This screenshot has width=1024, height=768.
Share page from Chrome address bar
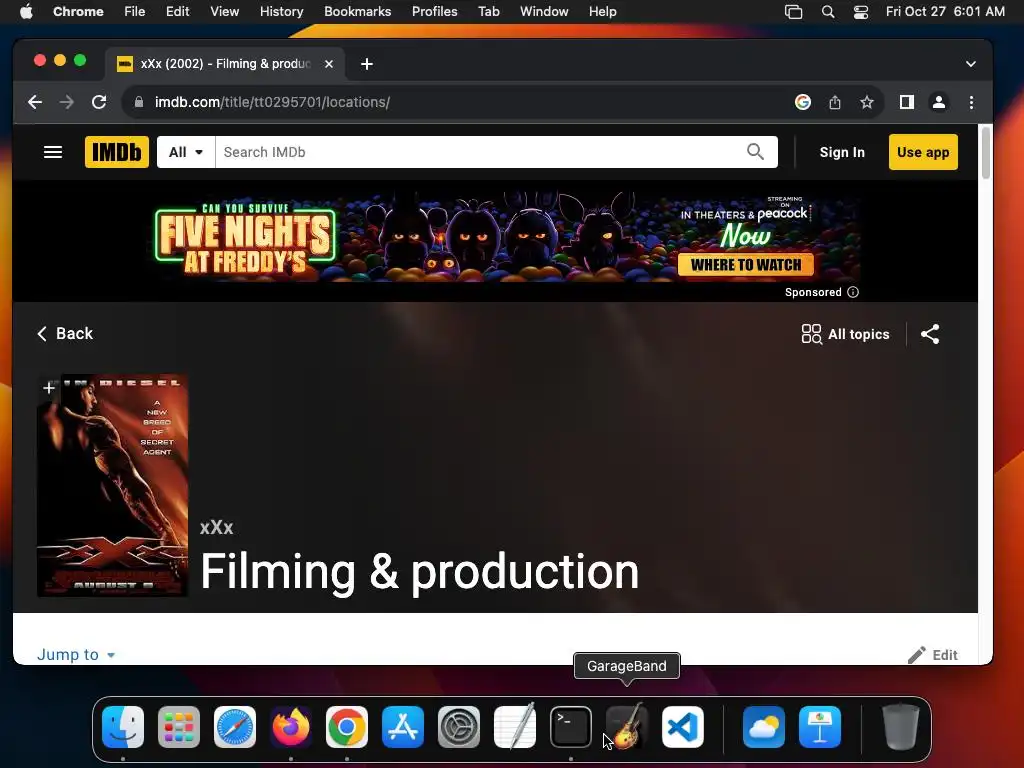click(x=835, y=102)
